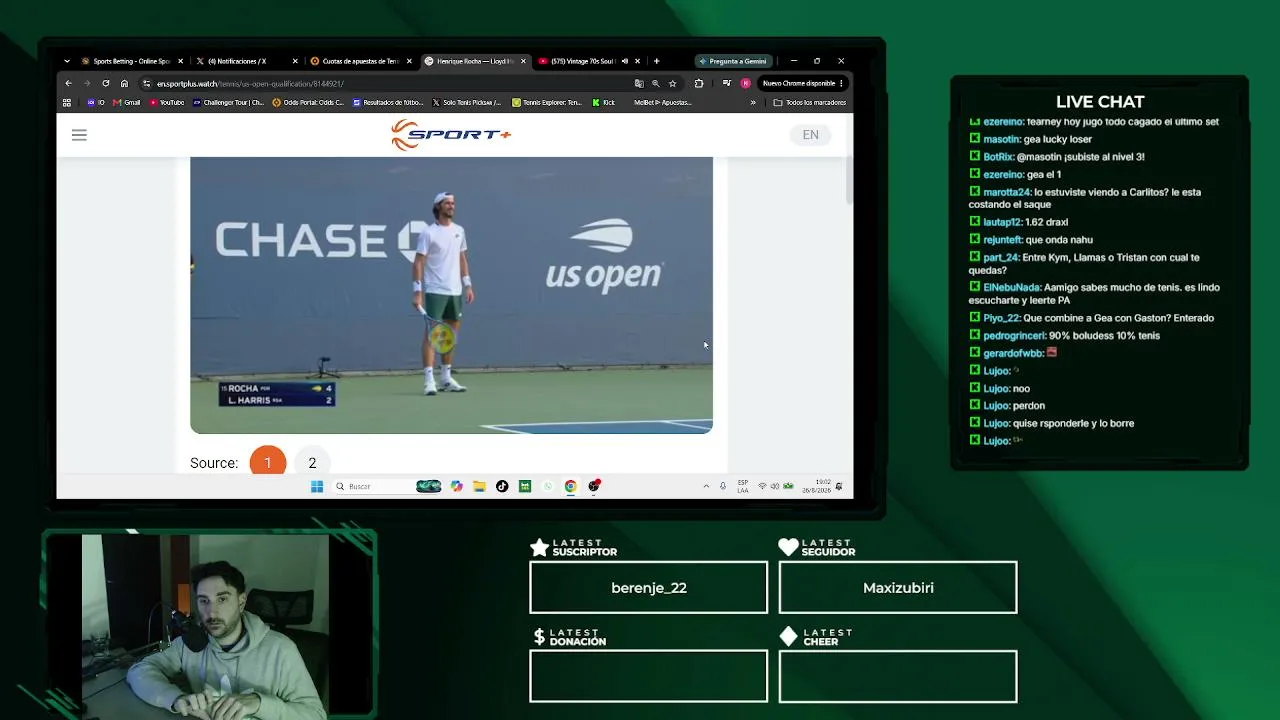Open the Windows Start menu
The width and height of the screenshot is (1280, 720).
pyautogui.click(x=317, y=486)
